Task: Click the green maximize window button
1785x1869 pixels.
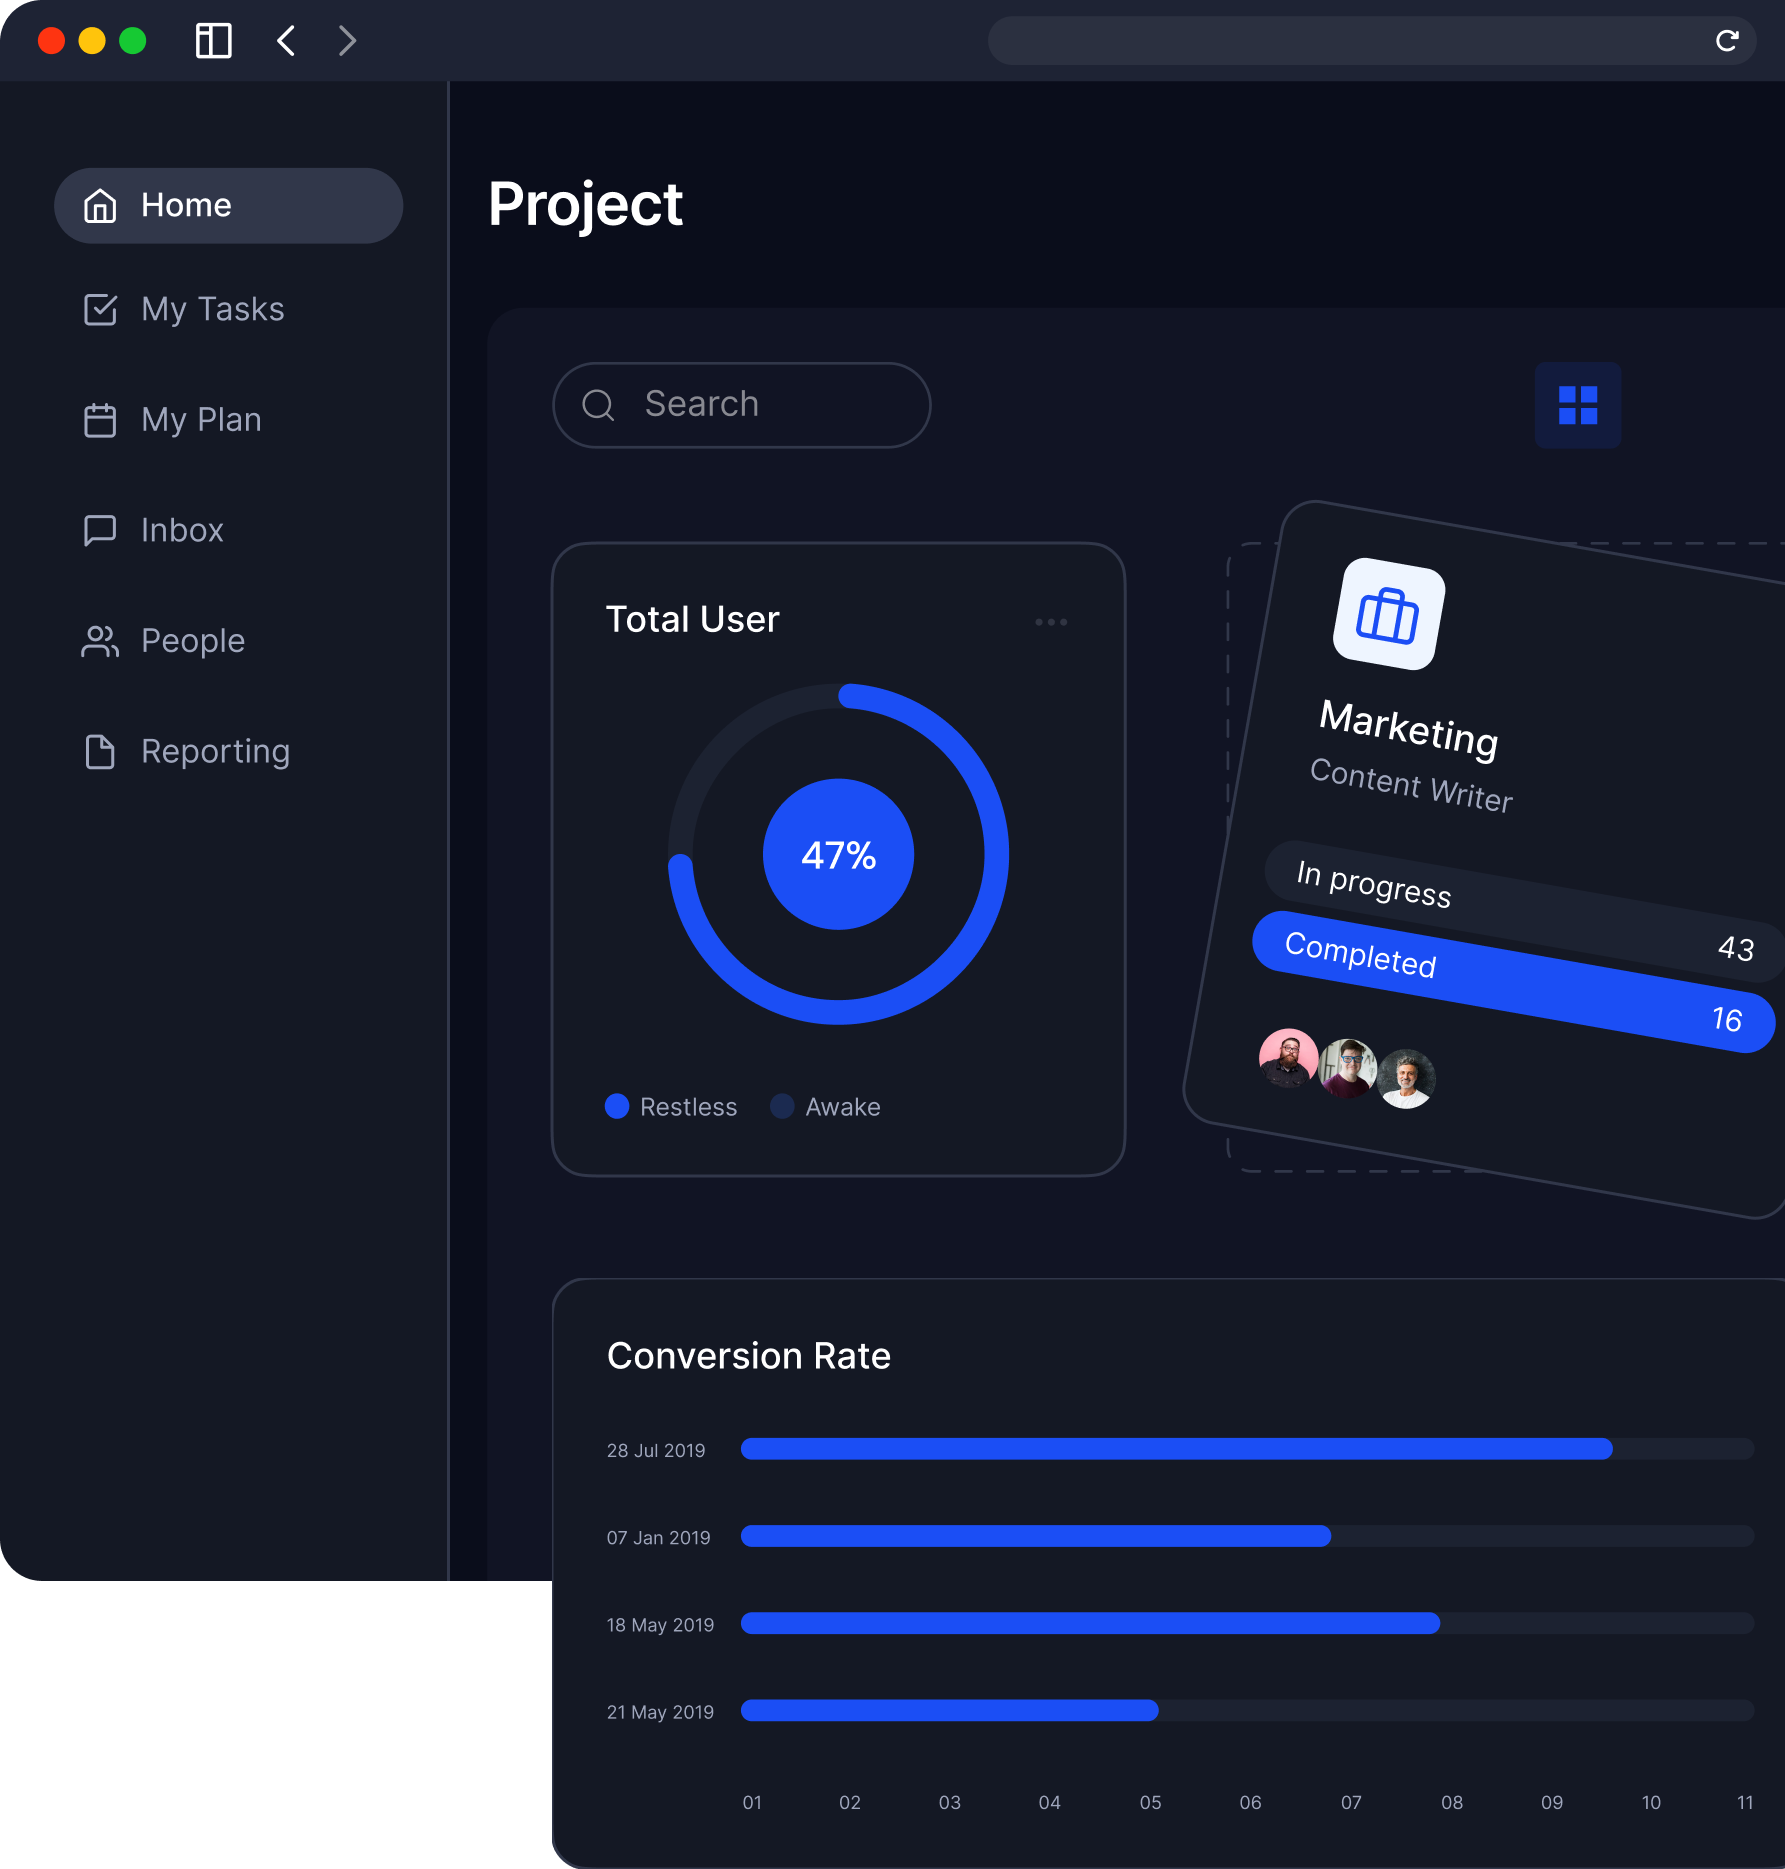Action: pos(133,41)
